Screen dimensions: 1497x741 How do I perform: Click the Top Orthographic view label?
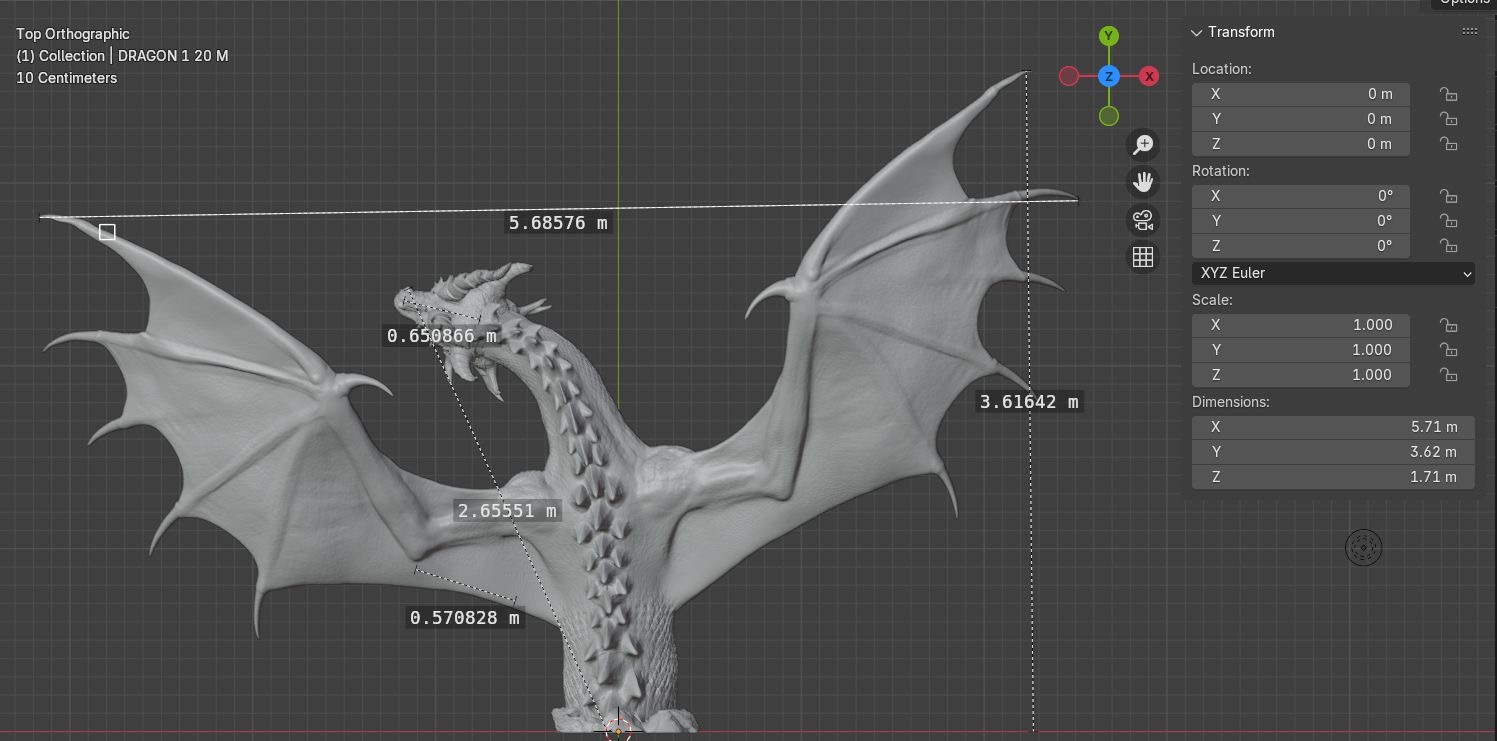(x=73, y=34)
